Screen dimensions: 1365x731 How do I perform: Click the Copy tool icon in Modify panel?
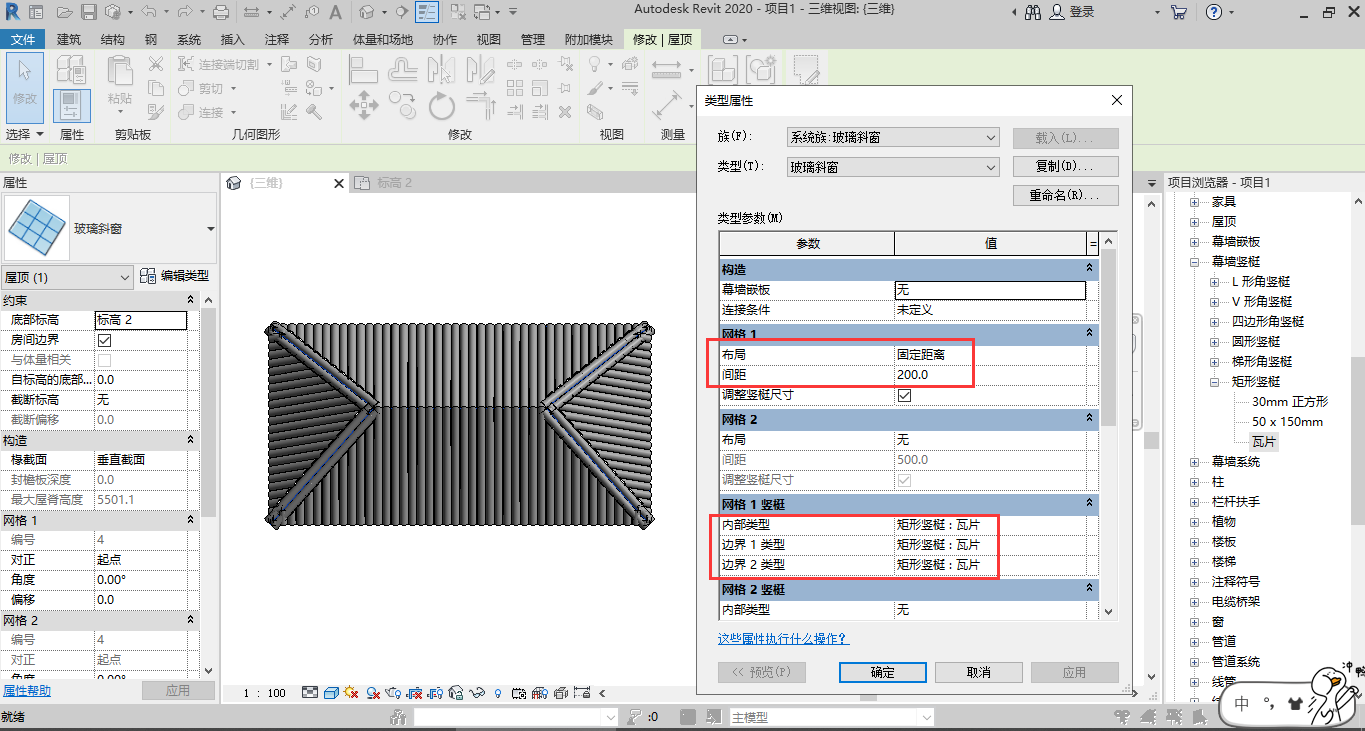(402, 103)
